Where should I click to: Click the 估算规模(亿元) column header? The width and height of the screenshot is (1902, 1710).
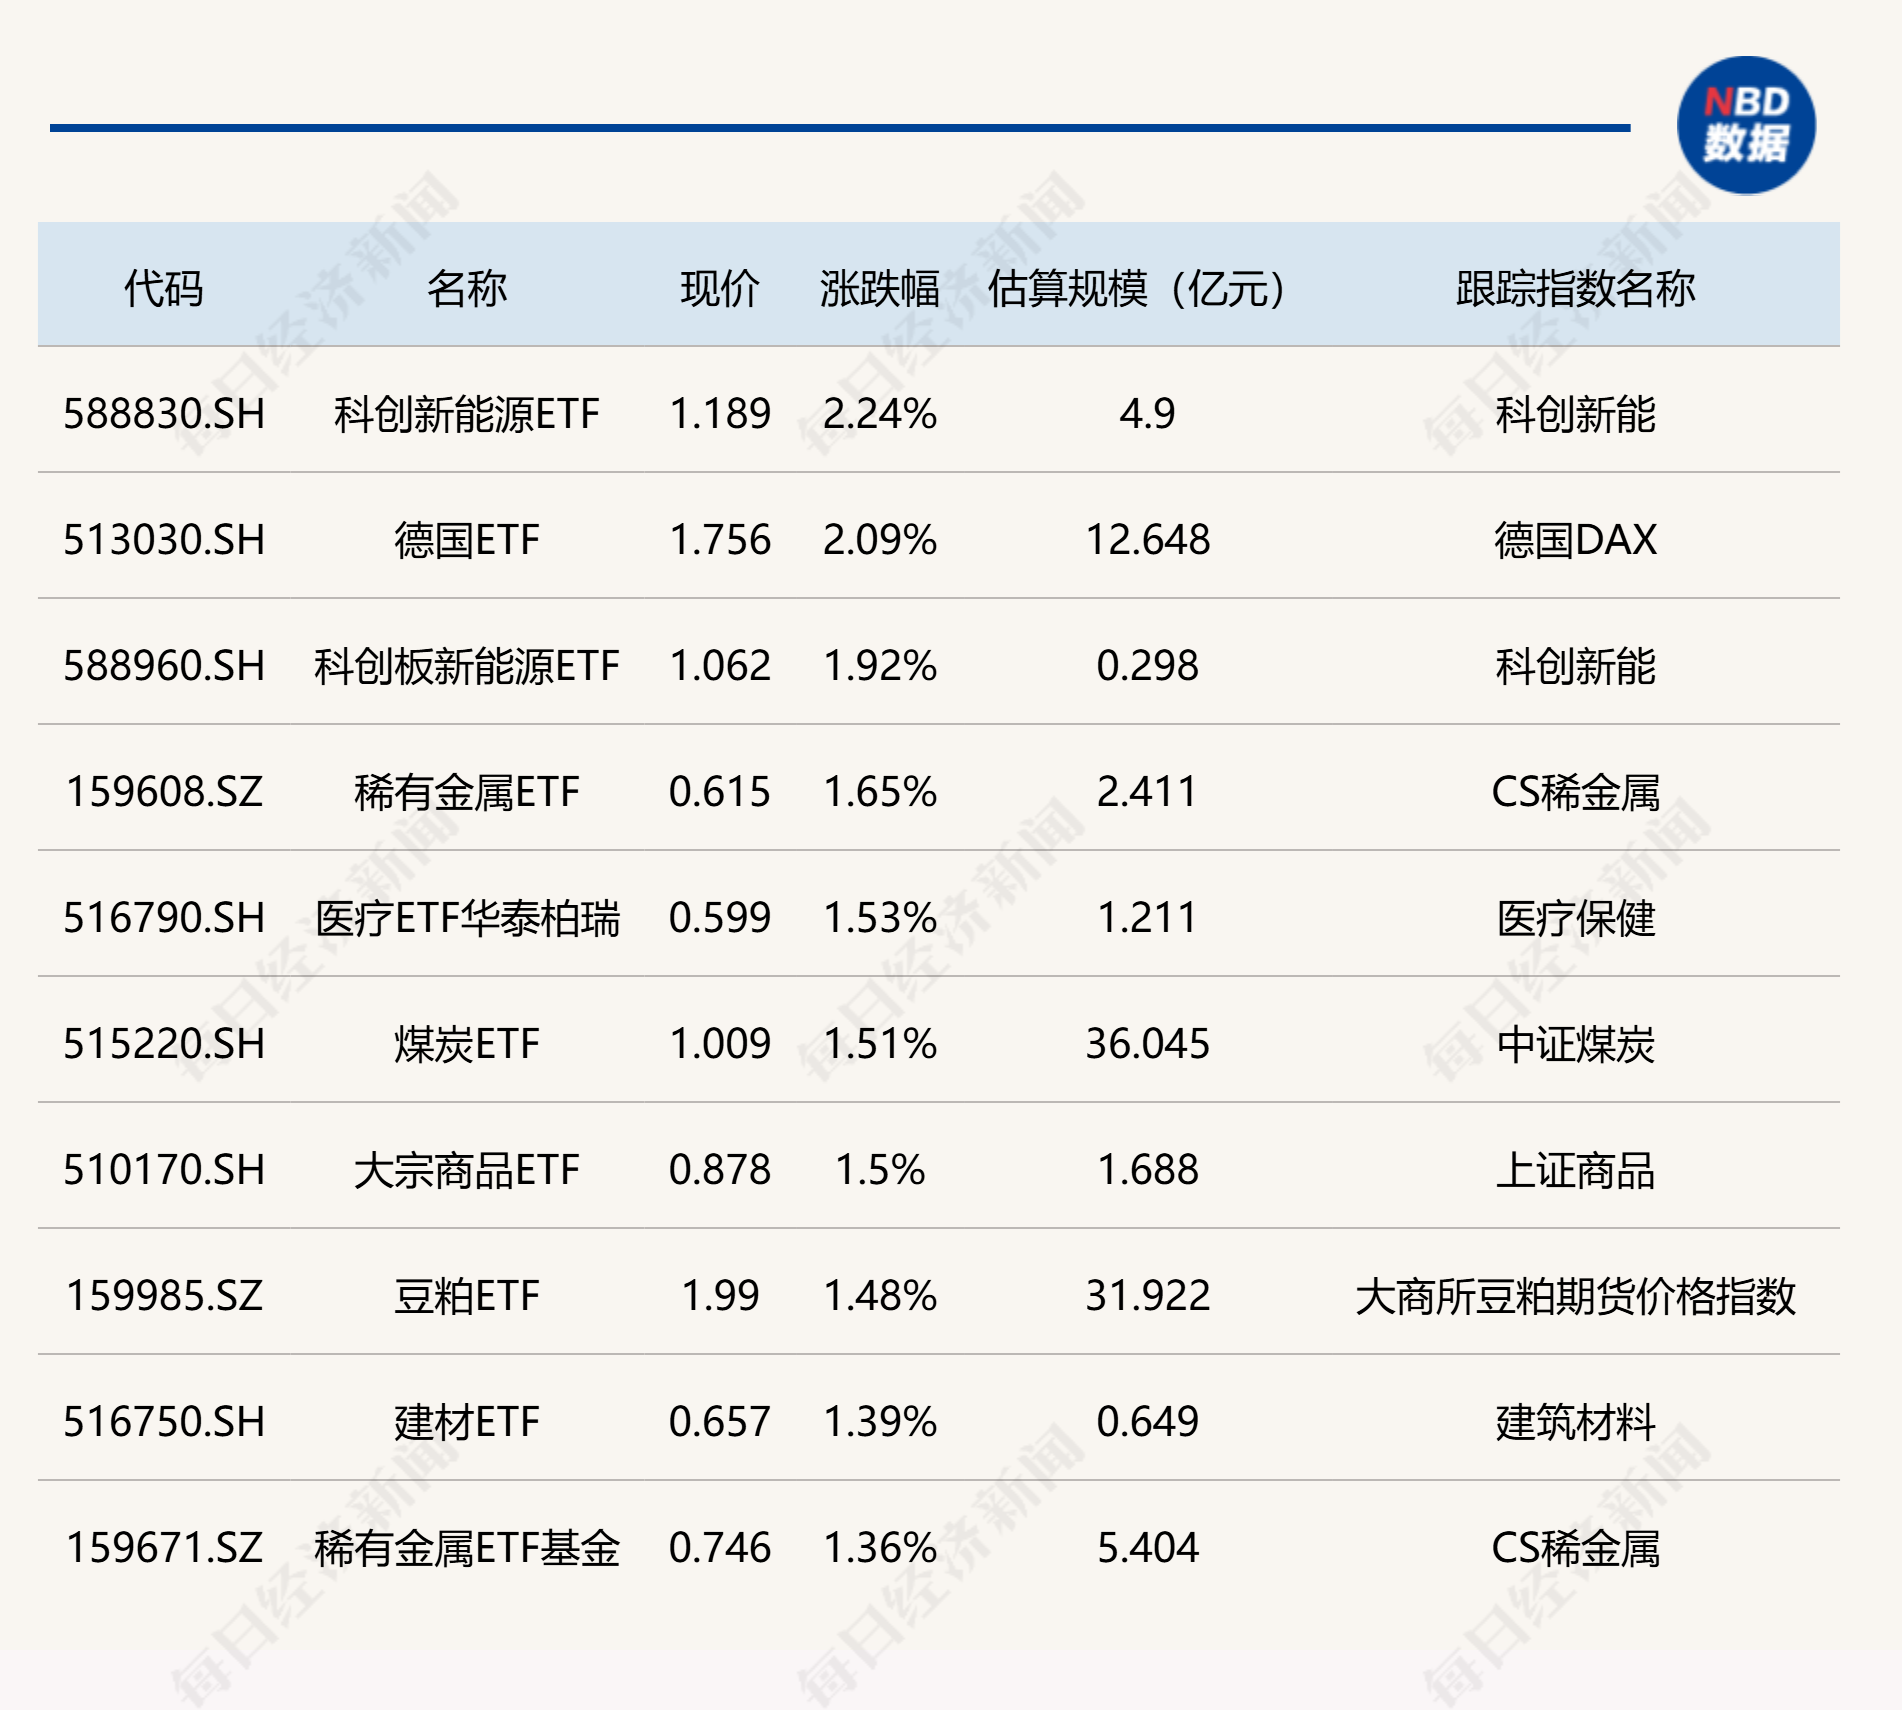tap(1136, 288)
